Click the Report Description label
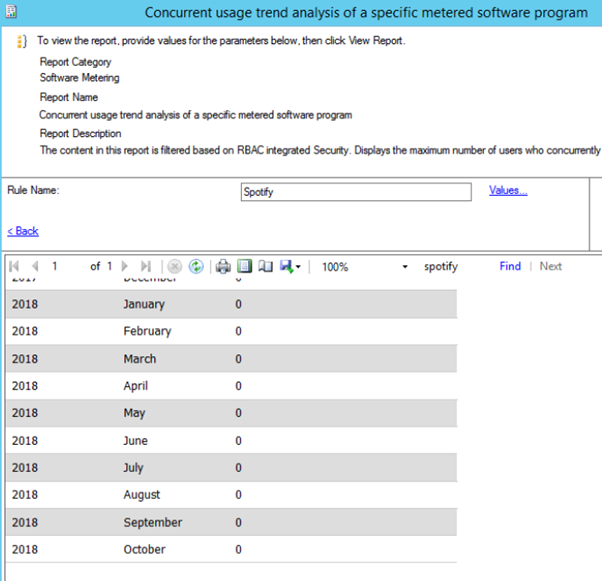This screenshot has height=581, width=602. [80, 133]
